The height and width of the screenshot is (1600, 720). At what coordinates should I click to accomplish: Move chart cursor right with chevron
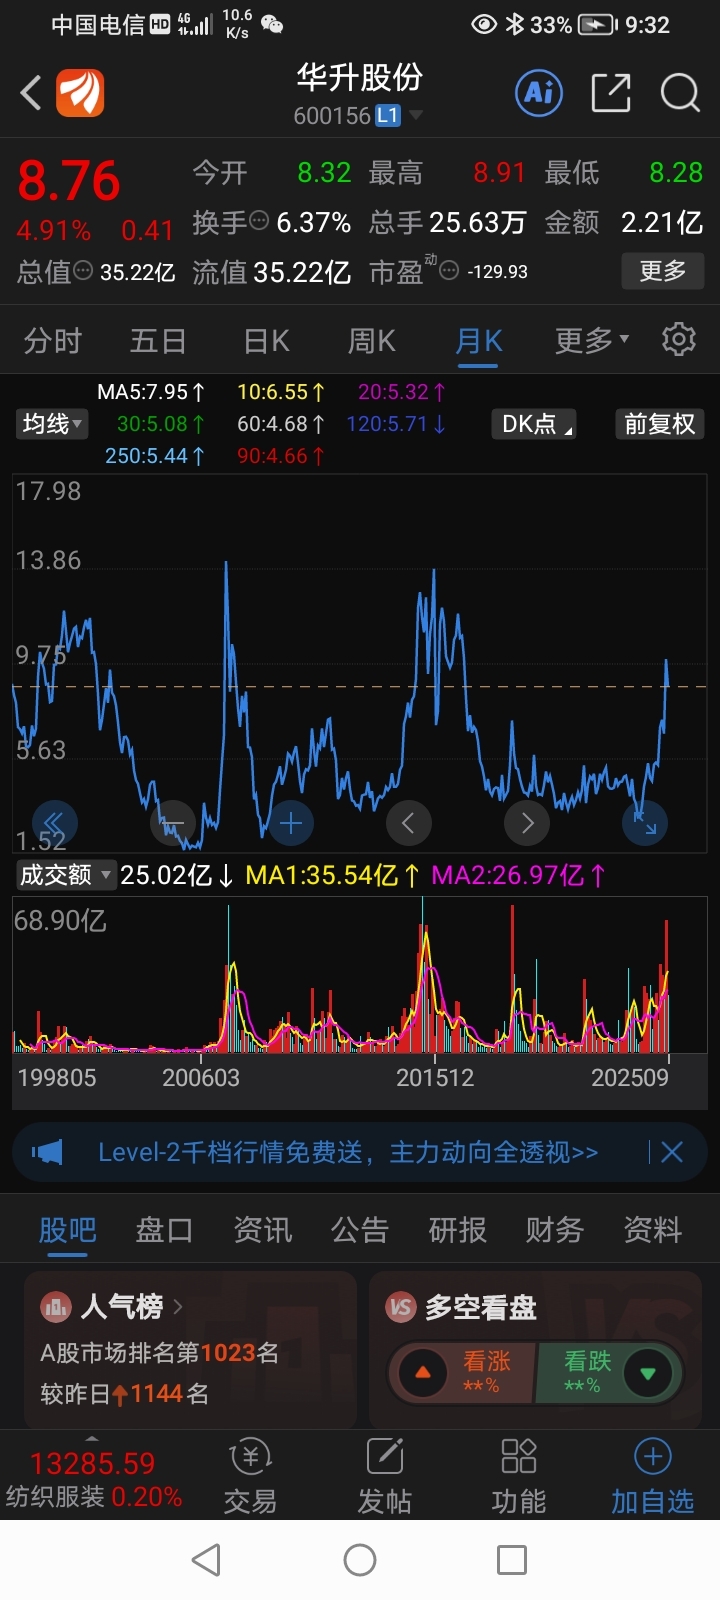coord(527,823)
